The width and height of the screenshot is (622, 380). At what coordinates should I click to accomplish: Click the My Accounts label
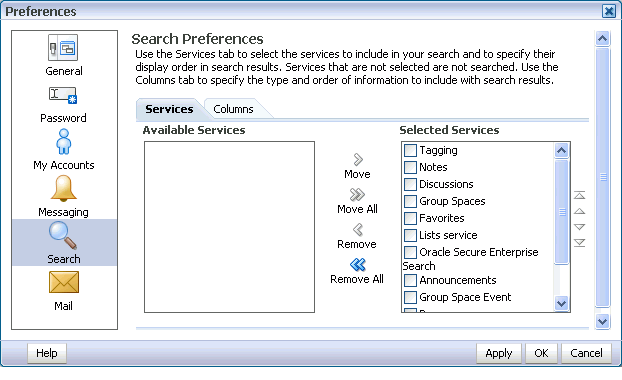click(x=64, y=165)
